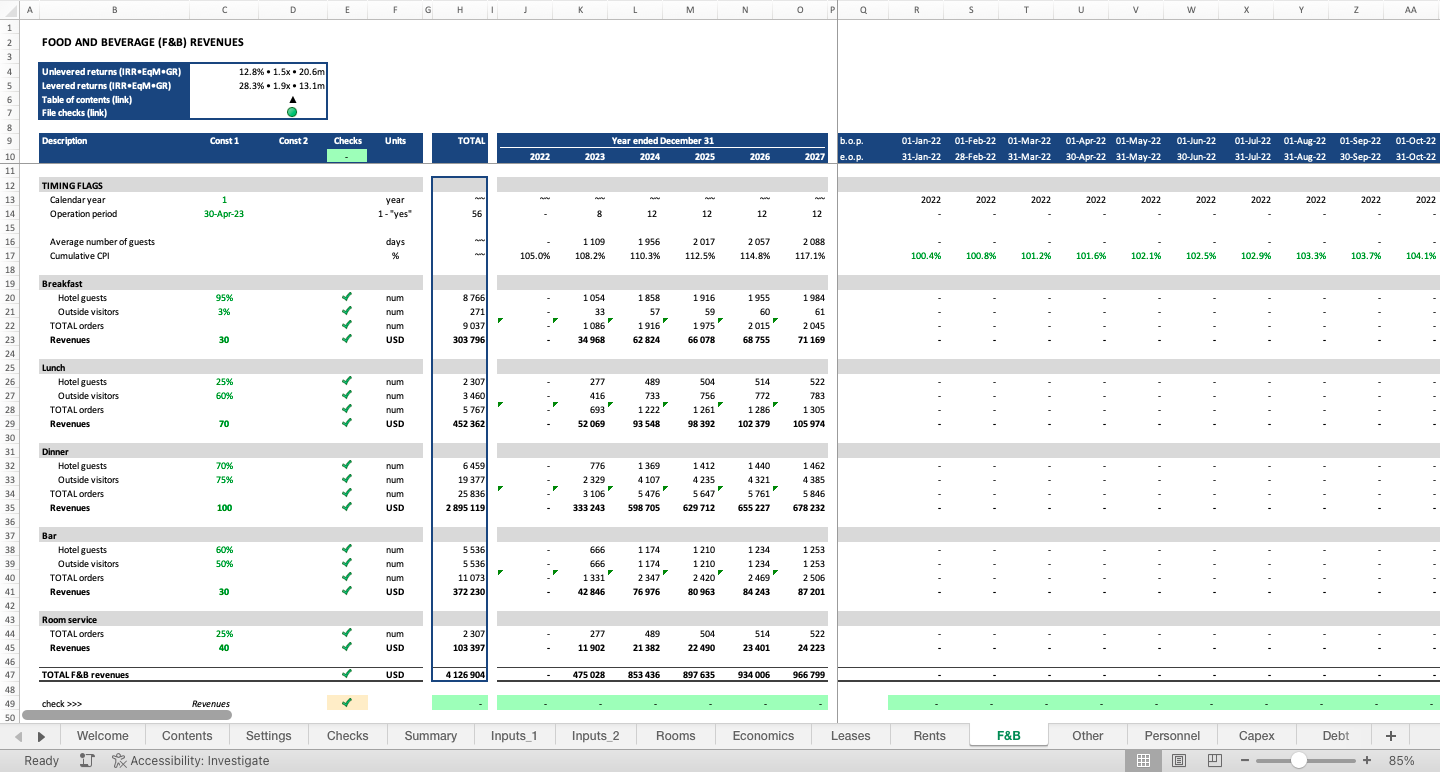The height and width of the screenshot is (772, 1440).
Task: Select Bar Hotel guests 60% cell
Action: (x=224, y=550)
